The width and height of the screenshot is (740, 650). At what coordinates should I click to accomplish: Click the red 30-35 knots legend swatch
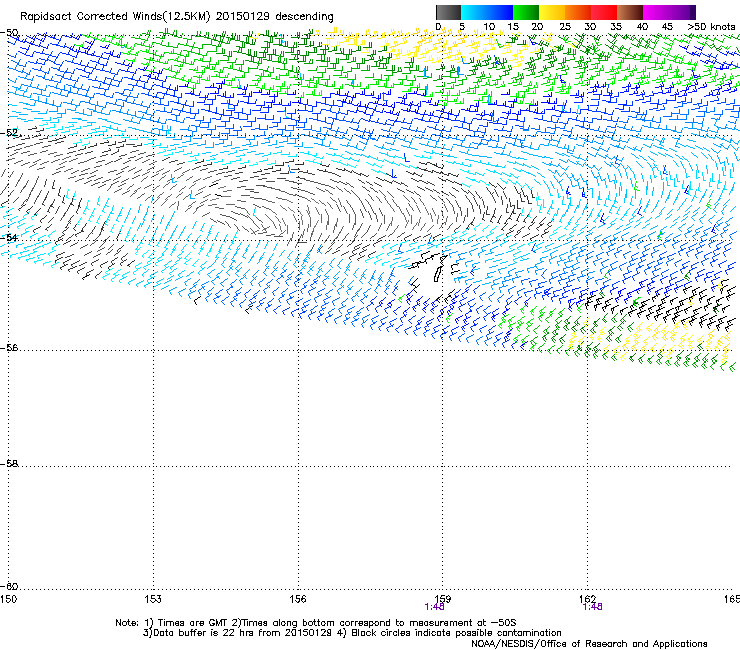(604, 12)
